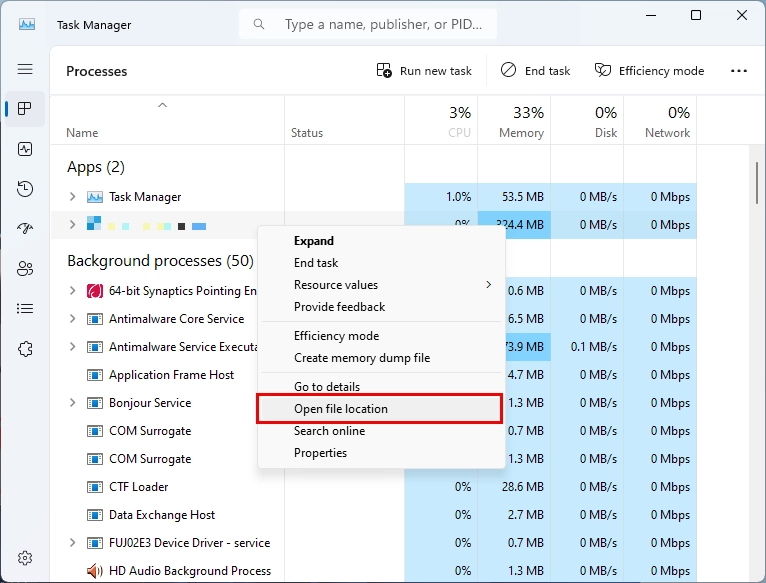This screenshot has height=583, width=766.
Task: Open Task Manager settings gear icon
Action: click(x=25, y=558)
